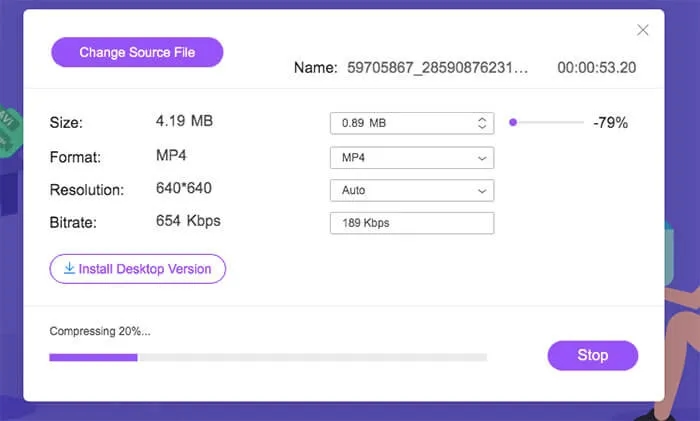Open the Format MP4 dropdown
The image size is (700, 421).
pos(411,158)
